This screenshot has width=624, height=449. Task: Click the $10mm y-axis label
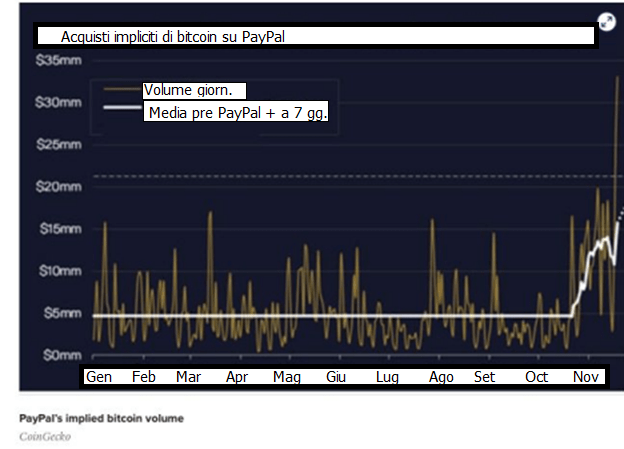[x=60, y=271]
